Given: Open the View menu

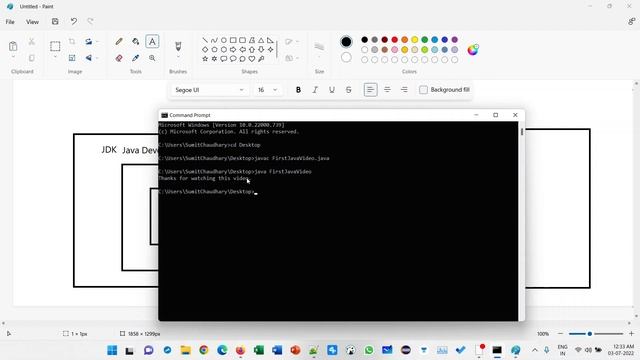Looking at the screenshot, I should 32,22.
